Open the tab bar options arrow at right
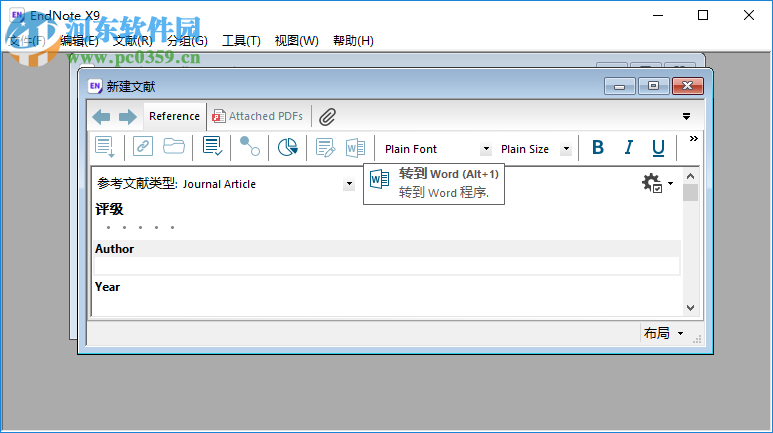 coord(686,116)
